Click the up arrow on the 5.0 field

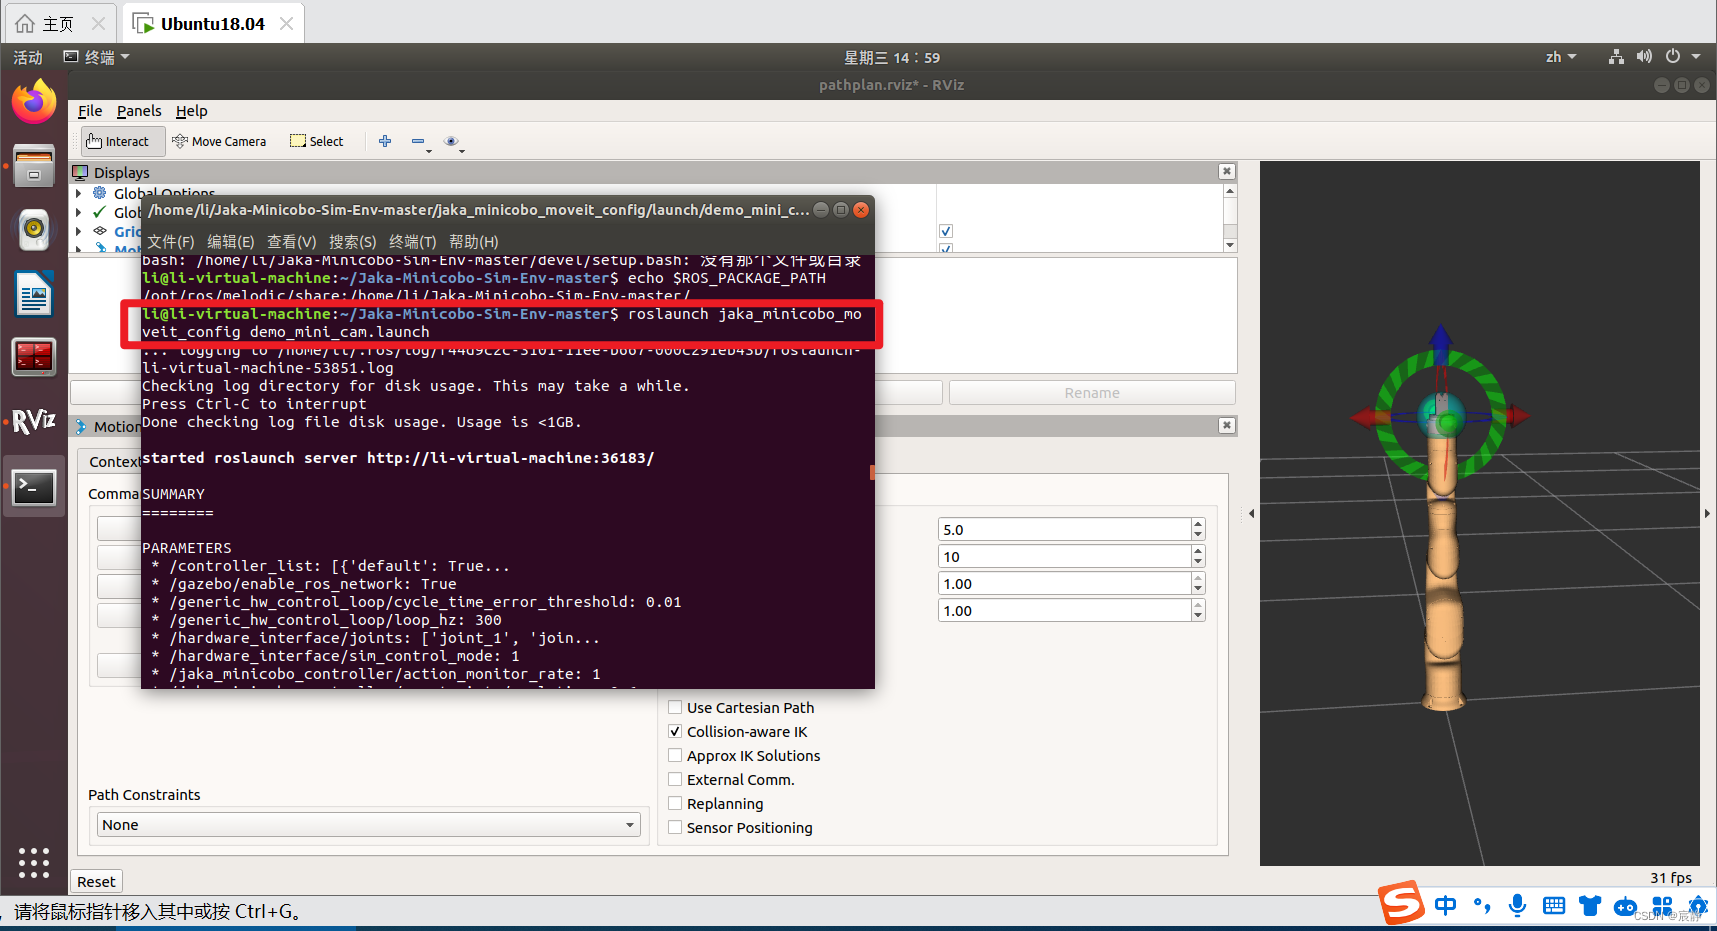(x=1197, y=523)
